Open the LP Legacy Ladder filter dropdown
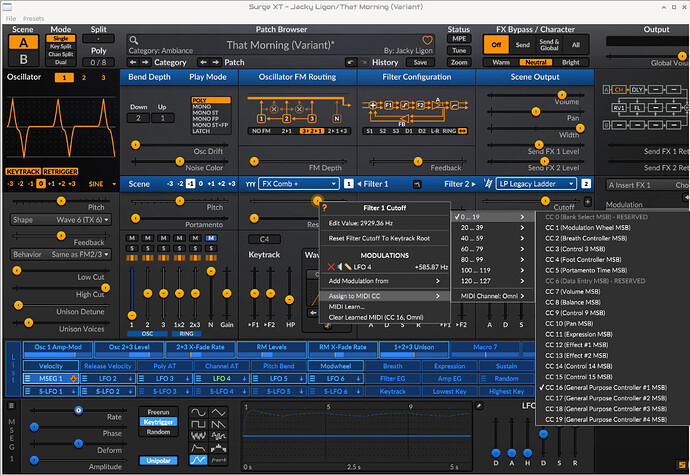 pos(536,184)
